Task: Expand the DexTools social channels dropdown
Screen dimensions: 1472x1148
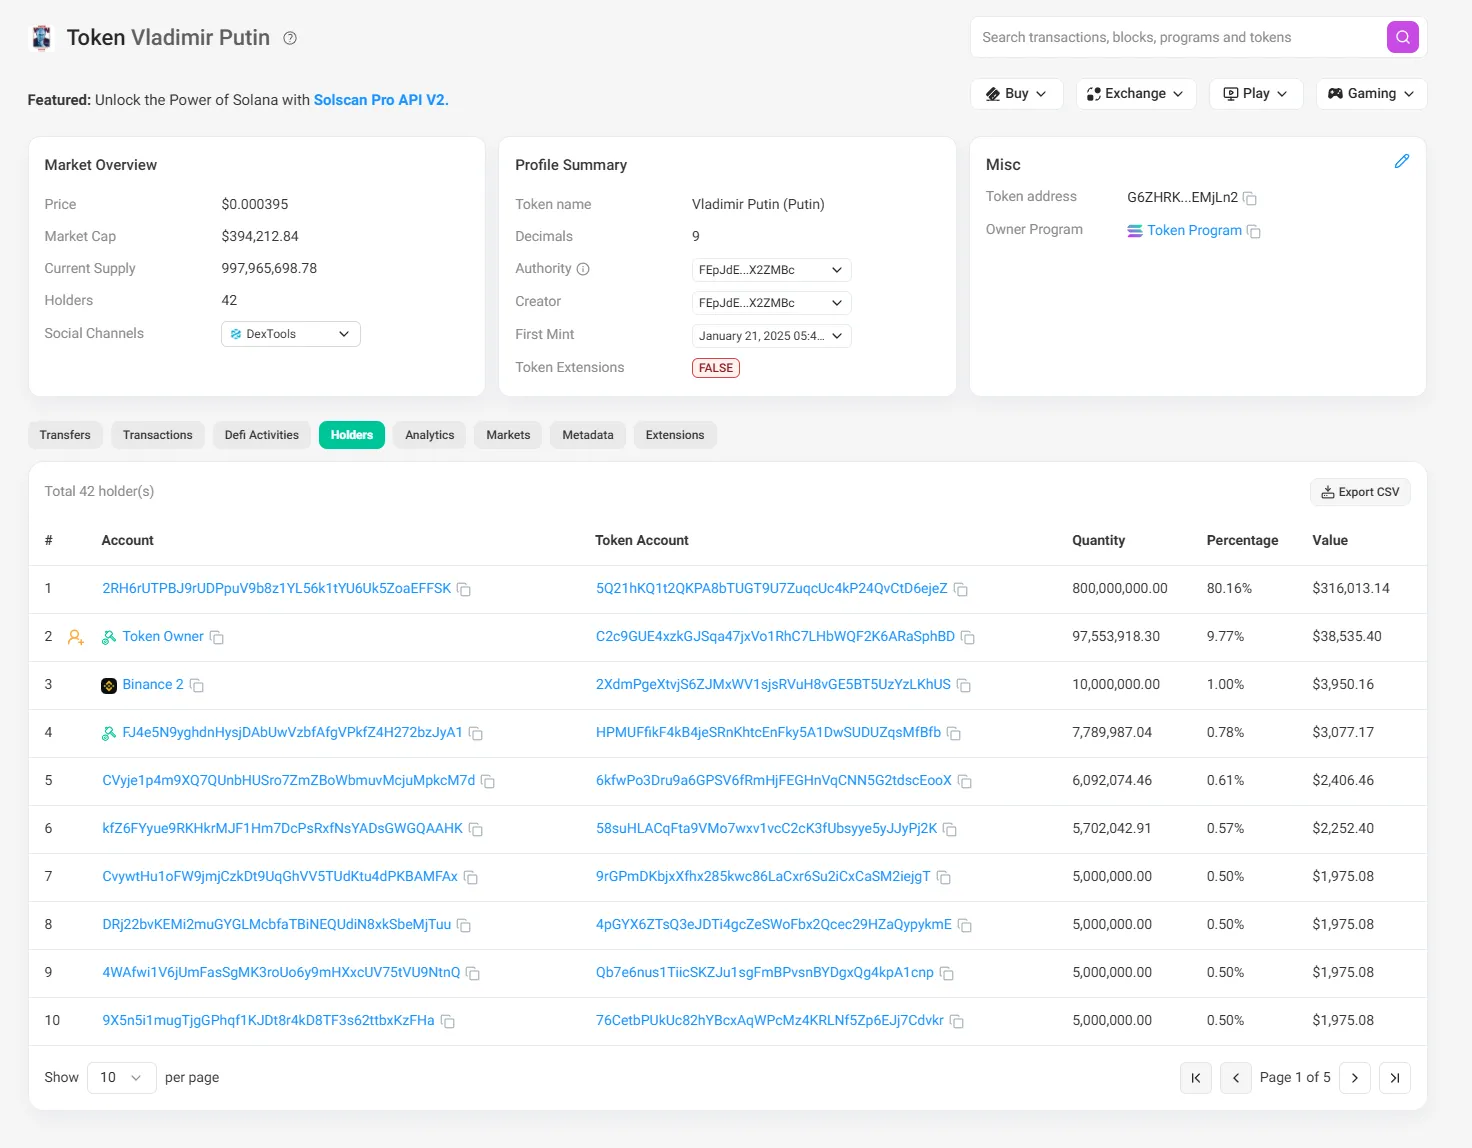Action: pos(290,334)
